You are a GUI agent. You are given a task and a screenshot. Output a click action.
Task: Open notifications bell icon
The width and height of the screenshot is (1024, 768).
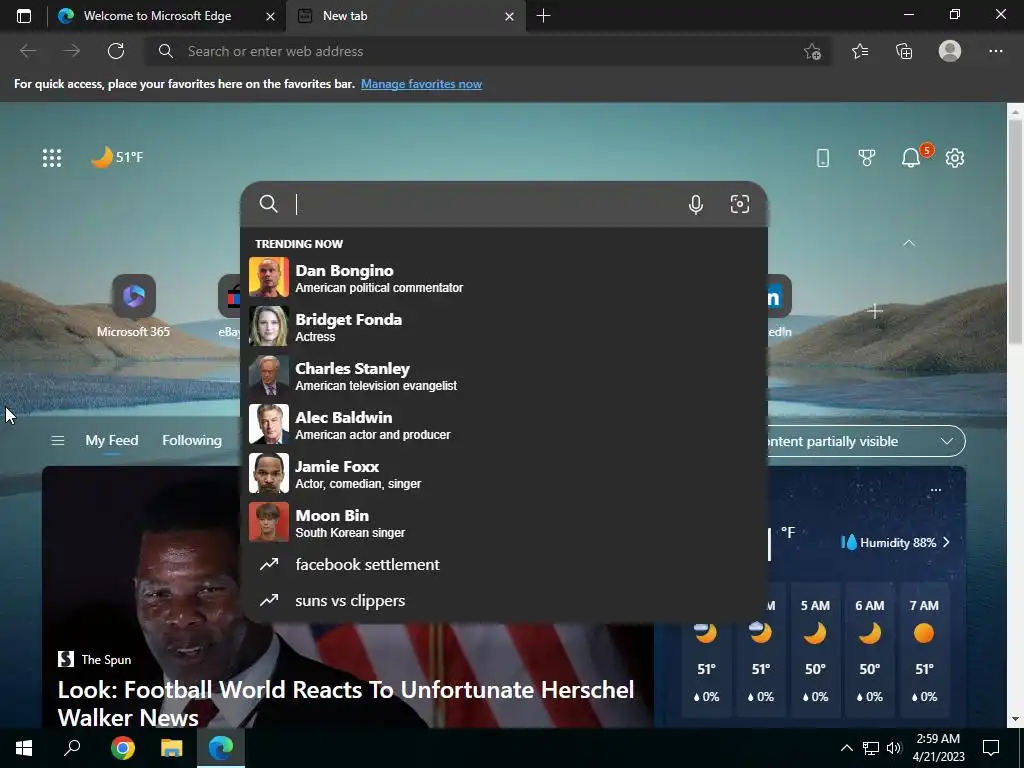911,157
